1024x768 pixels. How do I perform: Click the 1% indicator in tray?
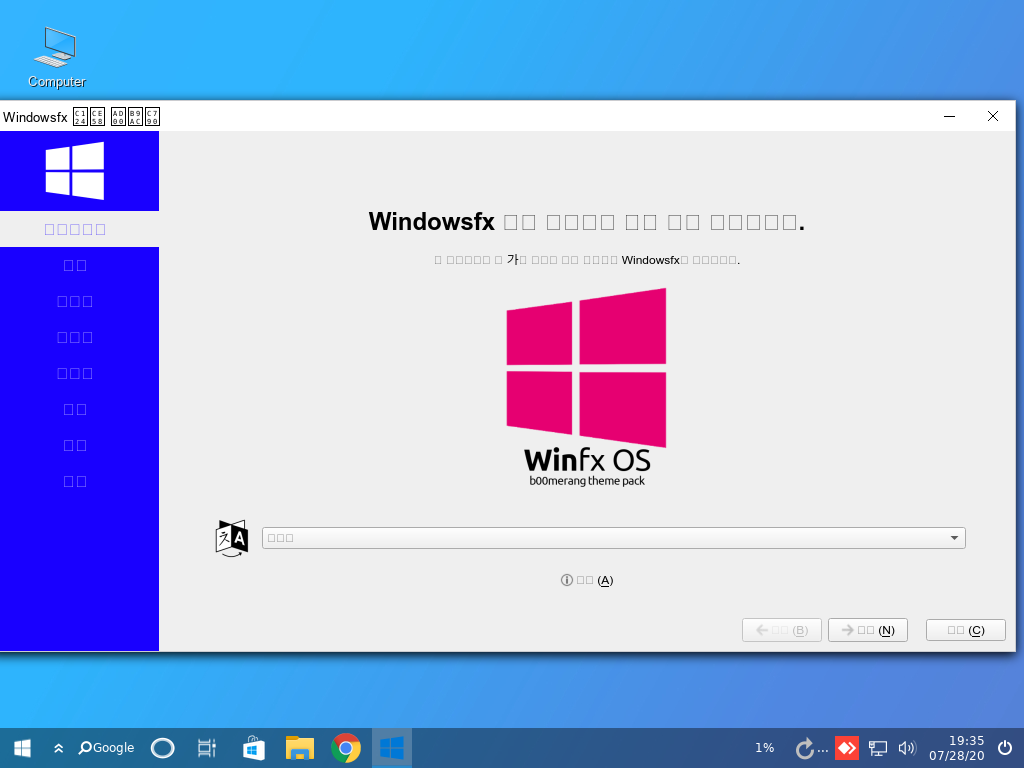click(765, 748)
